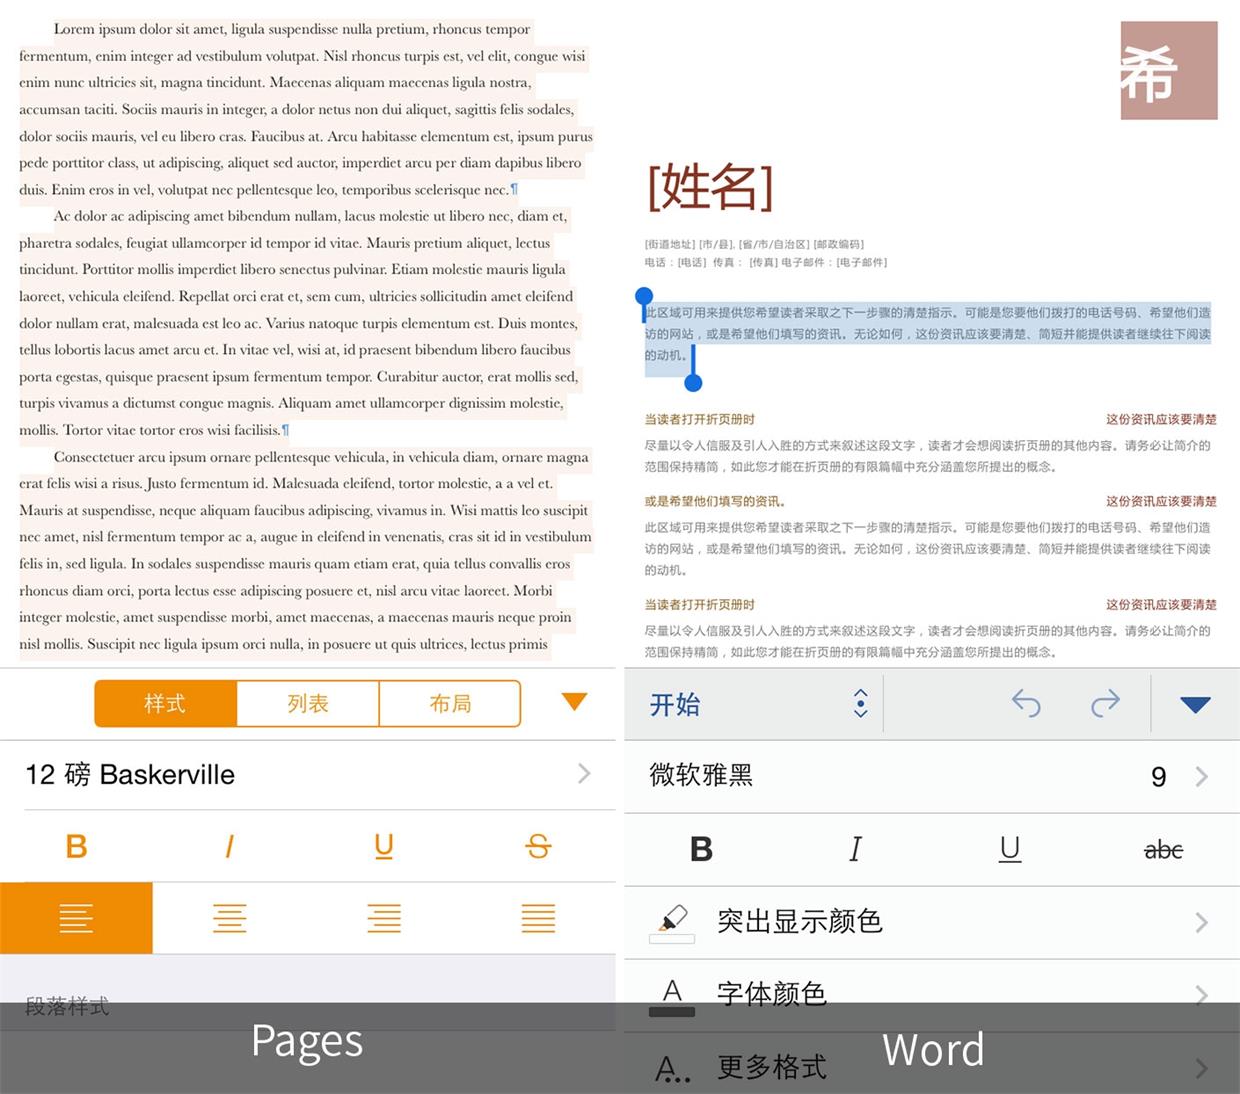Toggle italic formatting in Pages
The height and width of the screenshot is (1094, 1240).
click(229, 846)
